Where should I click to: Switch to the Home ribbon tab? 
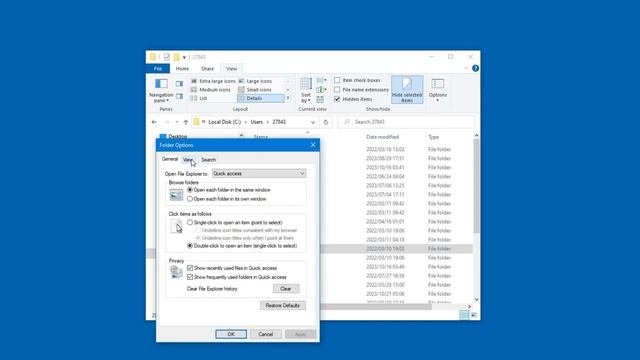coord(182,69)
